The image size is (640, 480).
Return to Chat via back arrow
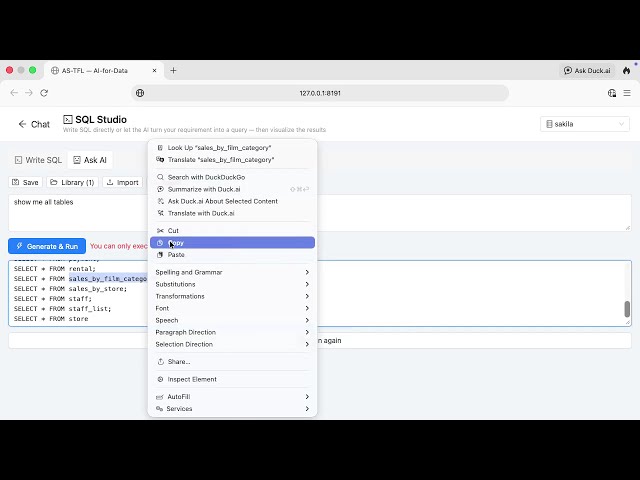pyautogui.click(x=34, y=124)
